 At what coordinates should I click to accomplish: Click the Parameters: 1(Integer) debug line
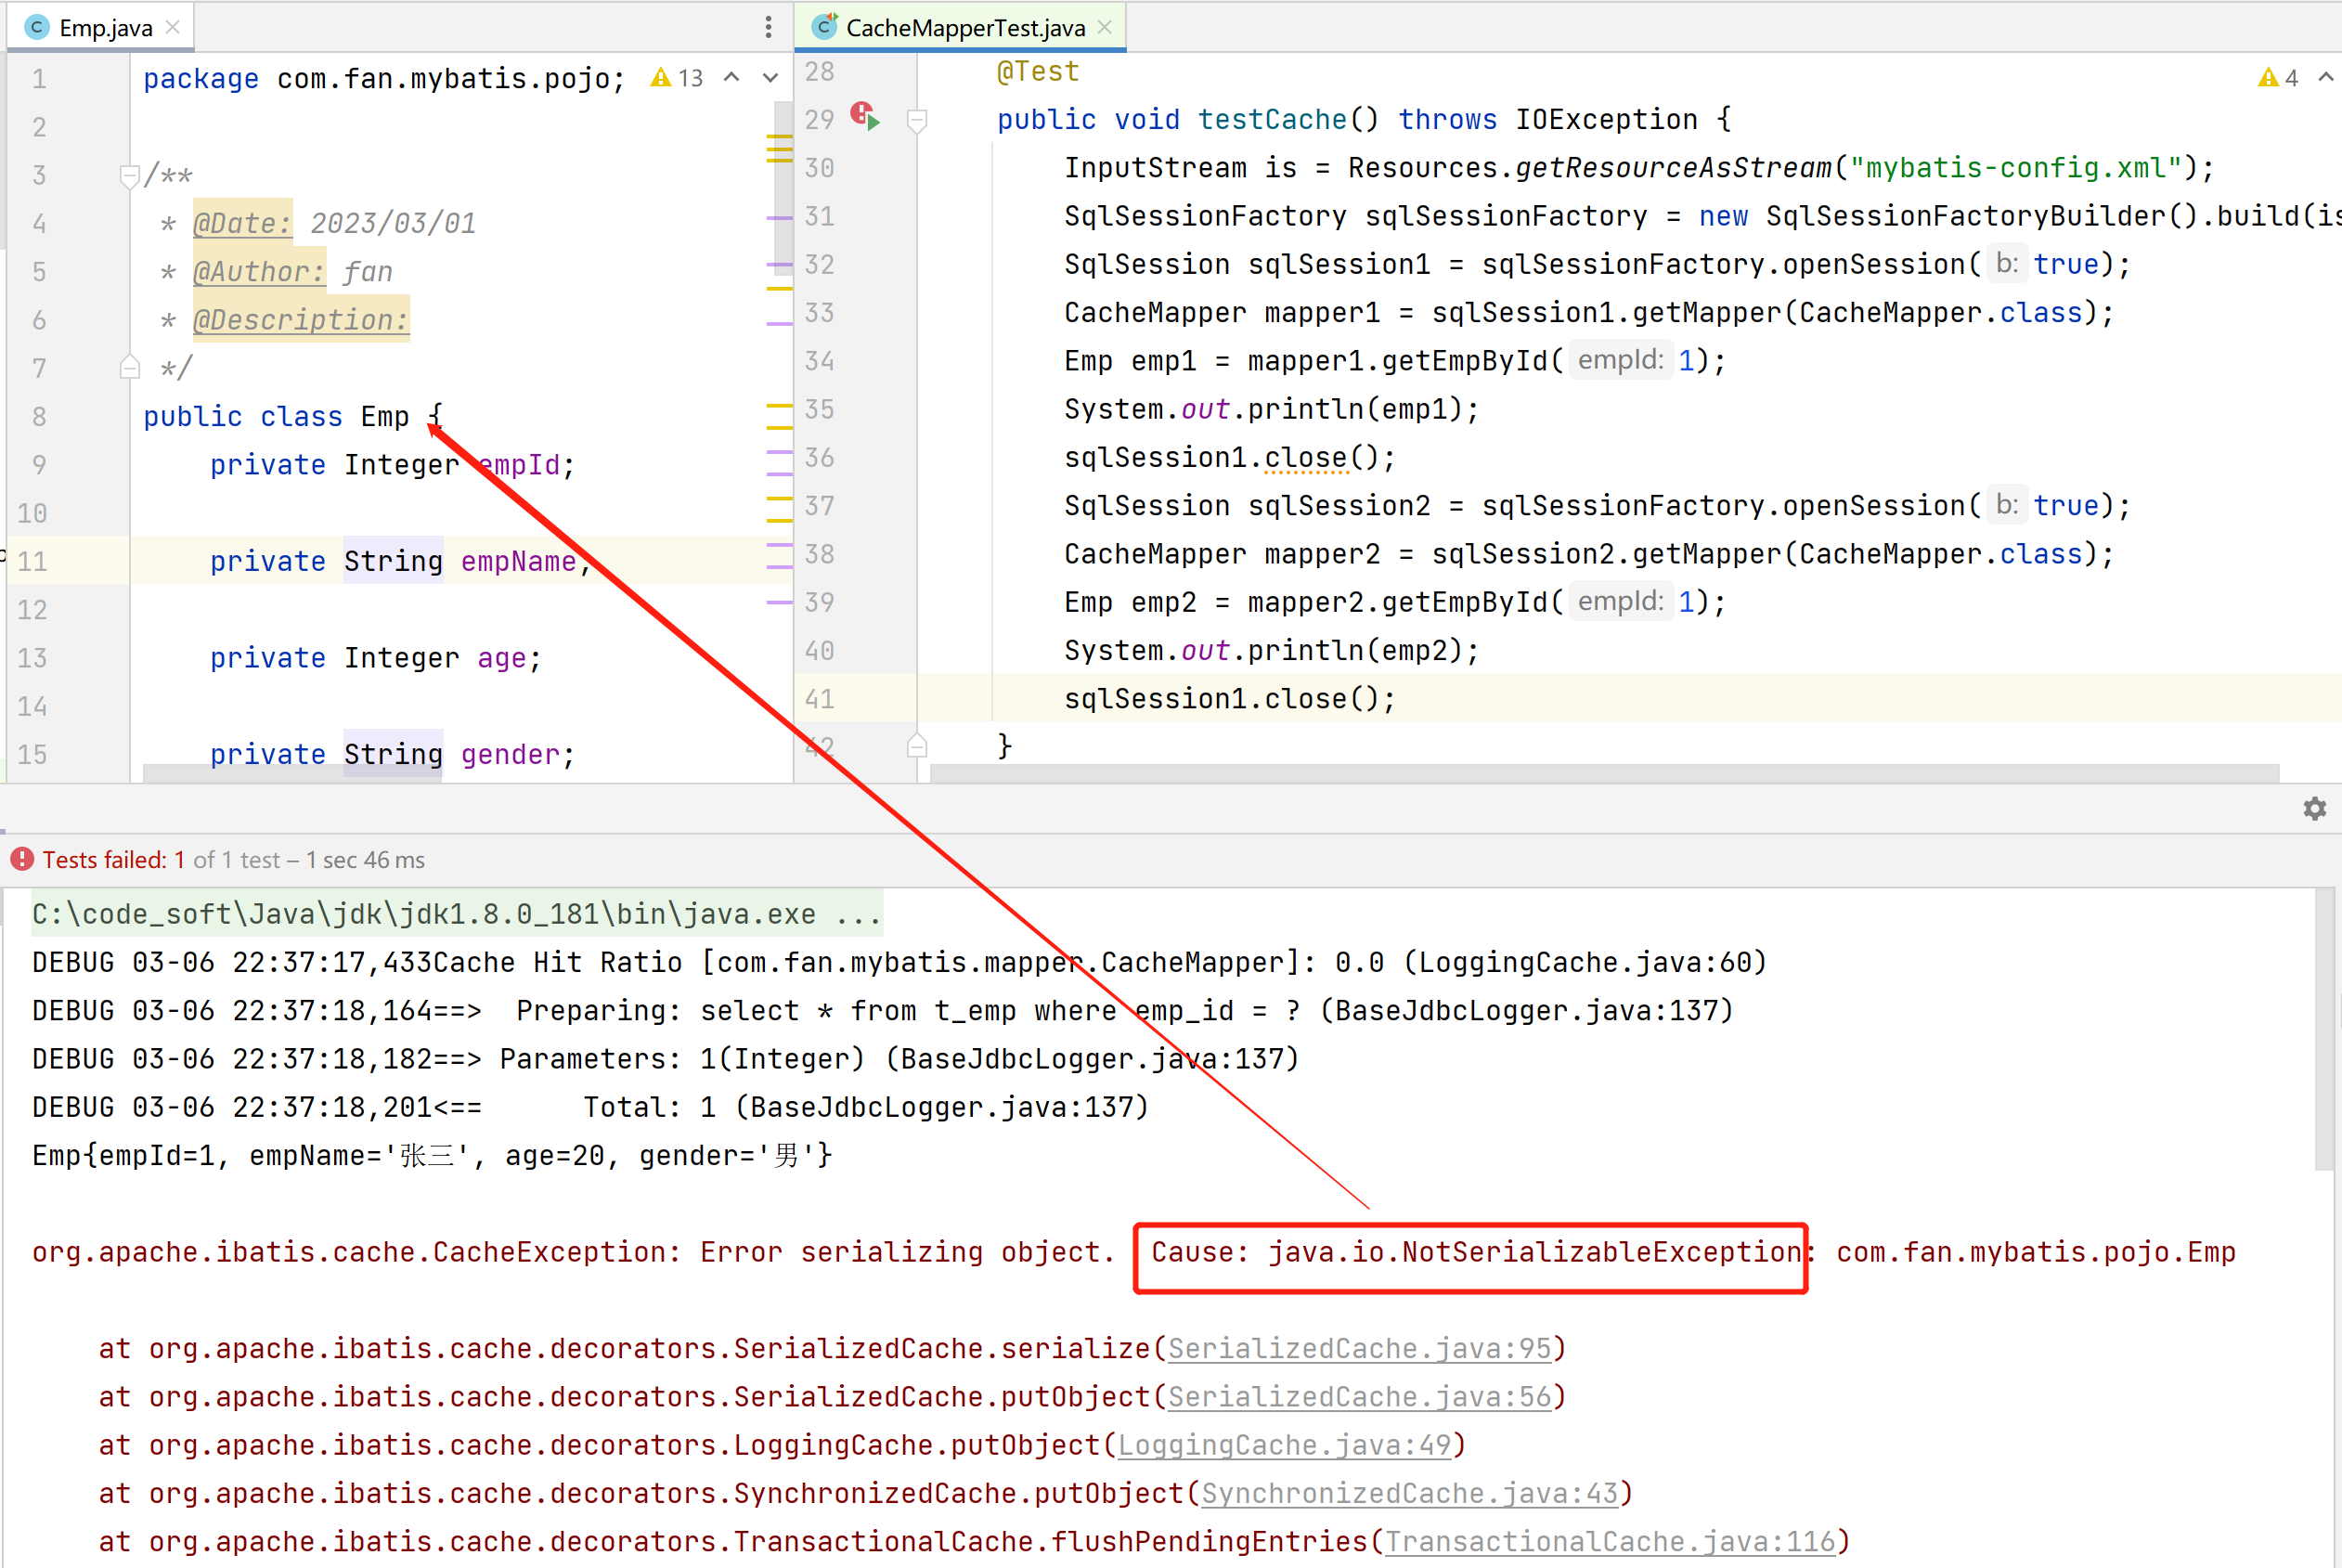coord(665,1058)
